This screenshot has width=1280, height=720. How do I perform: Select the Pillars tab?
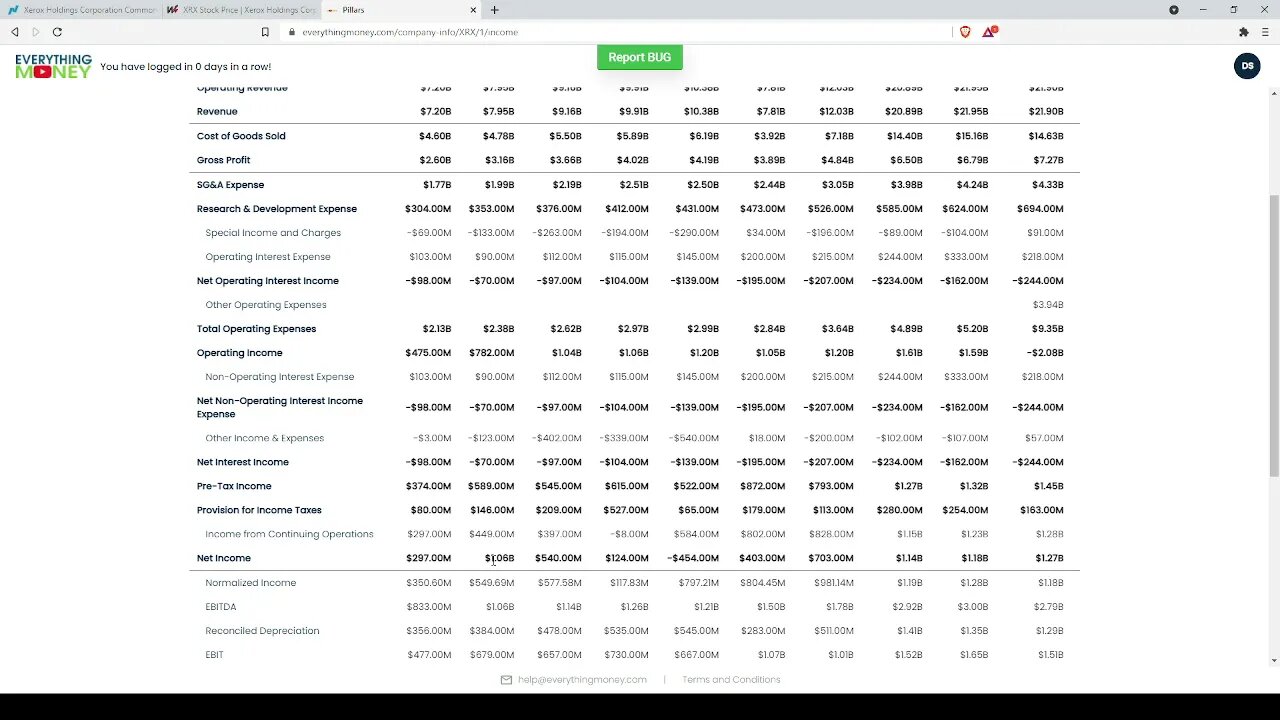click(x=402, y=10)
